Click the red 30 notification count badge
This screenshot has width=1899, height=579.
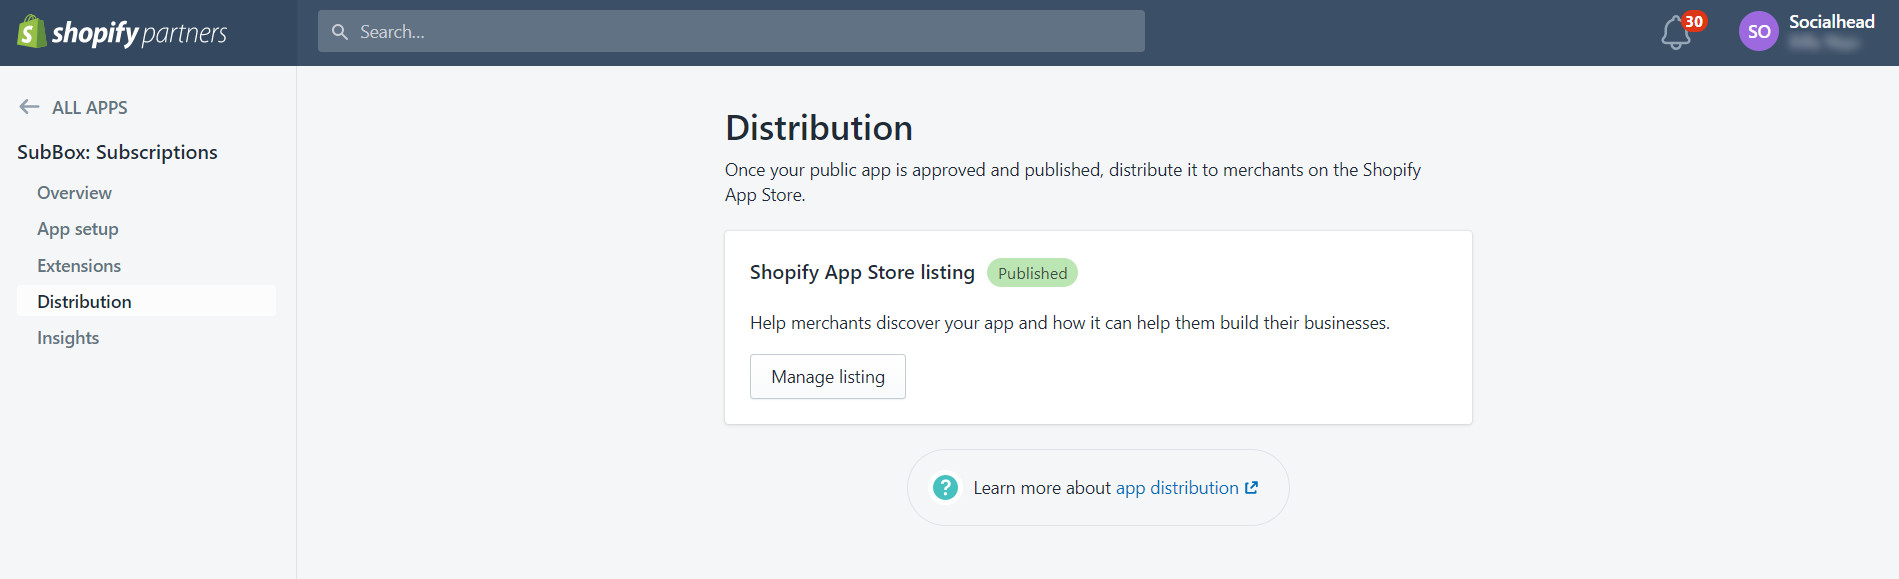point(1694,21)
